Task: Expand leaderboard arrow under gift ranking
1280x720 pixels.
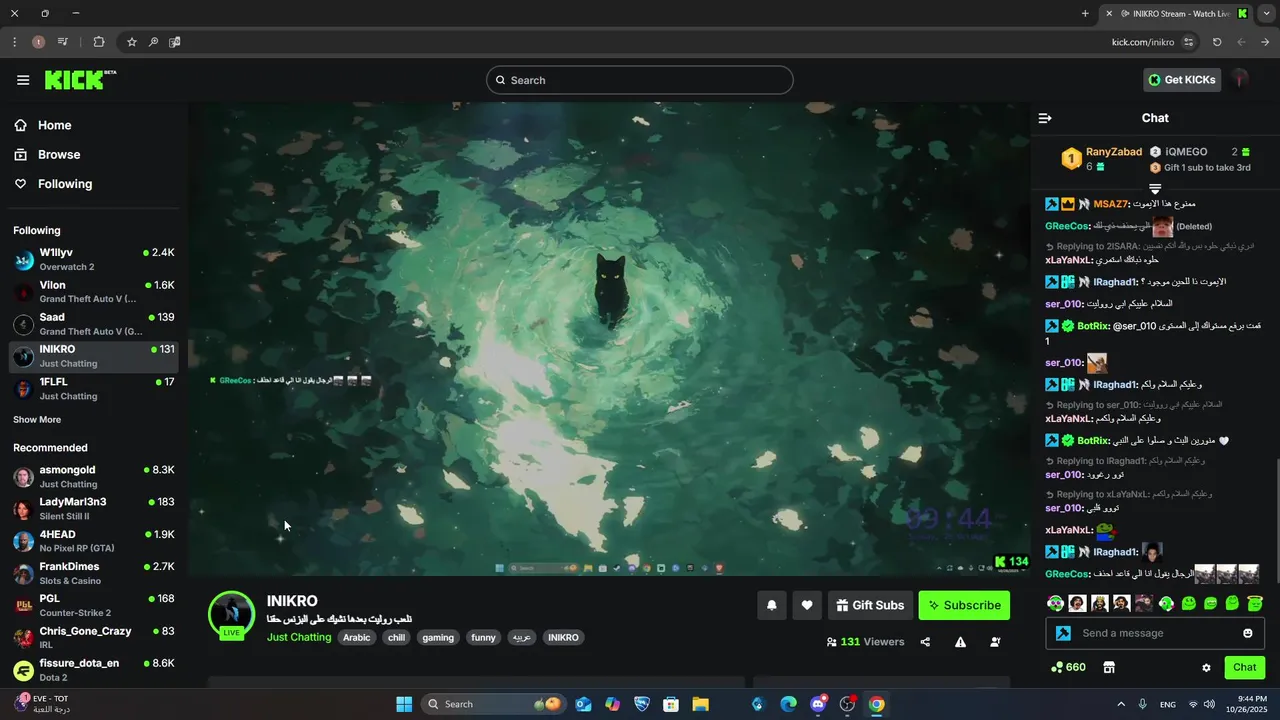Action: [1155, 188]
